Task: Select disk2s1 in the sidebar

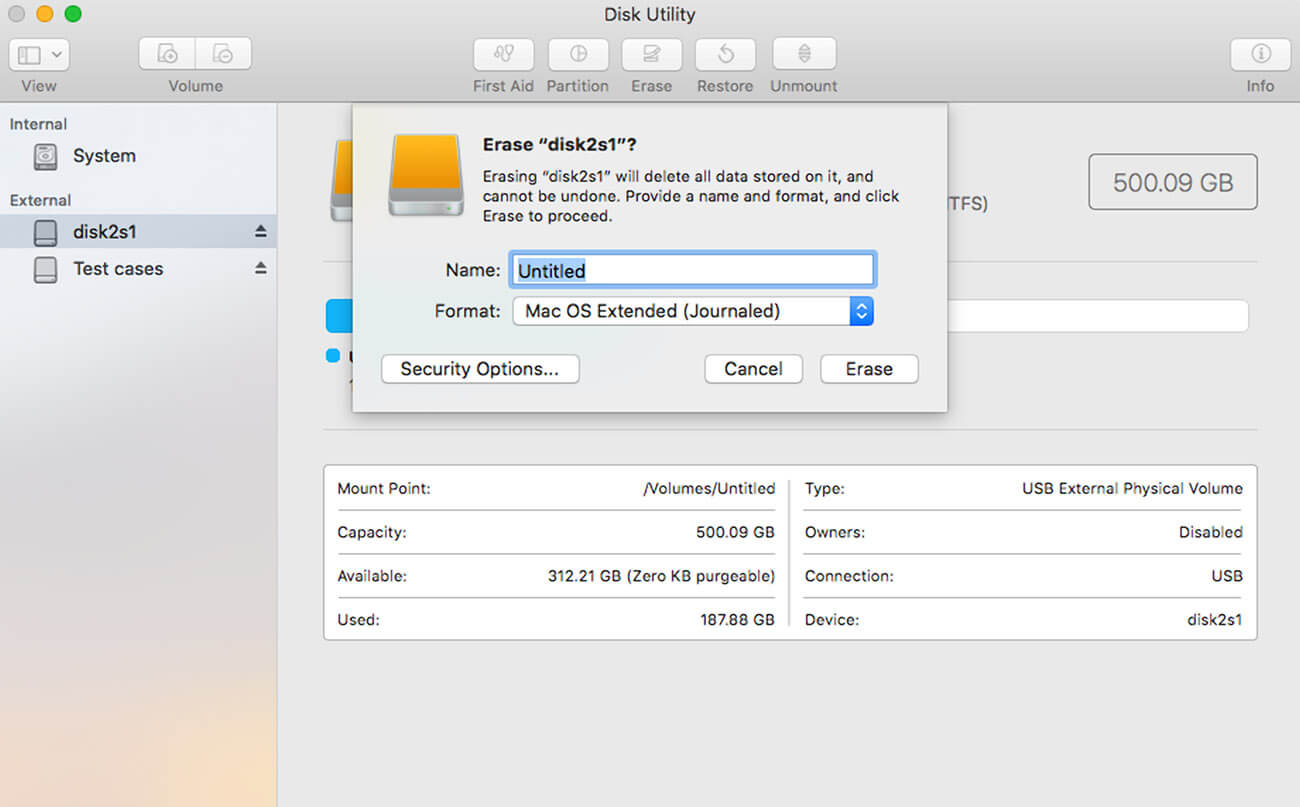Action: pyautogui.click(x=138, y=232)
